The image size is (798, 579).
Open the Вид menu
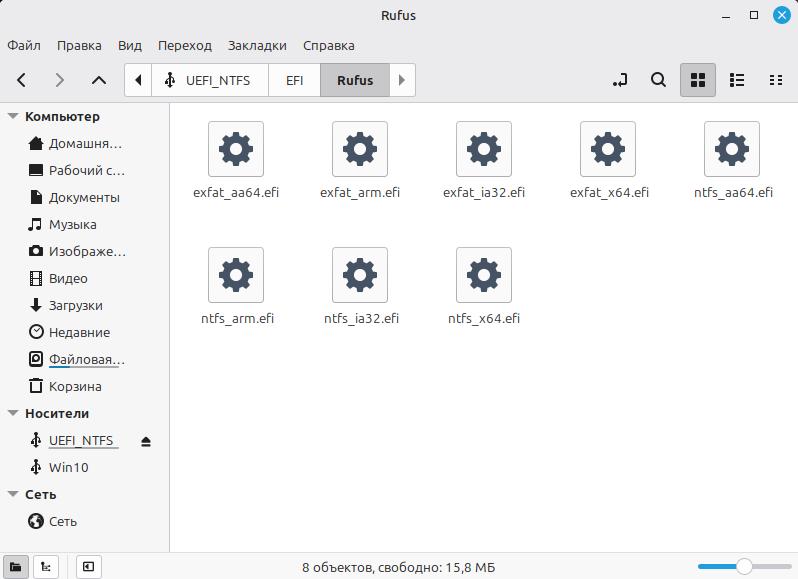130,45
